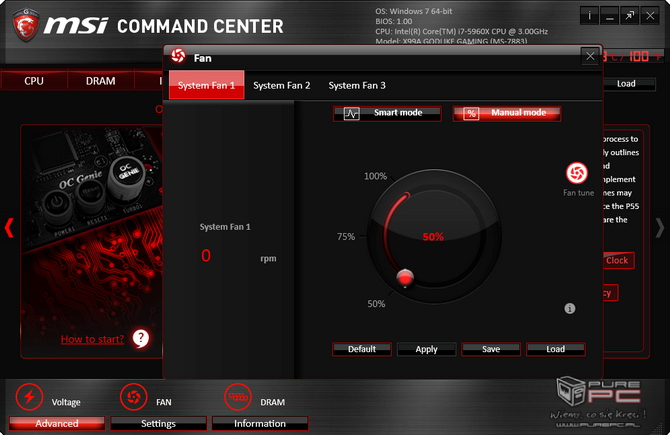Switch to System Fan 1 tab
670x435 pixels.
pyautogui.click(x=206, y=85)
